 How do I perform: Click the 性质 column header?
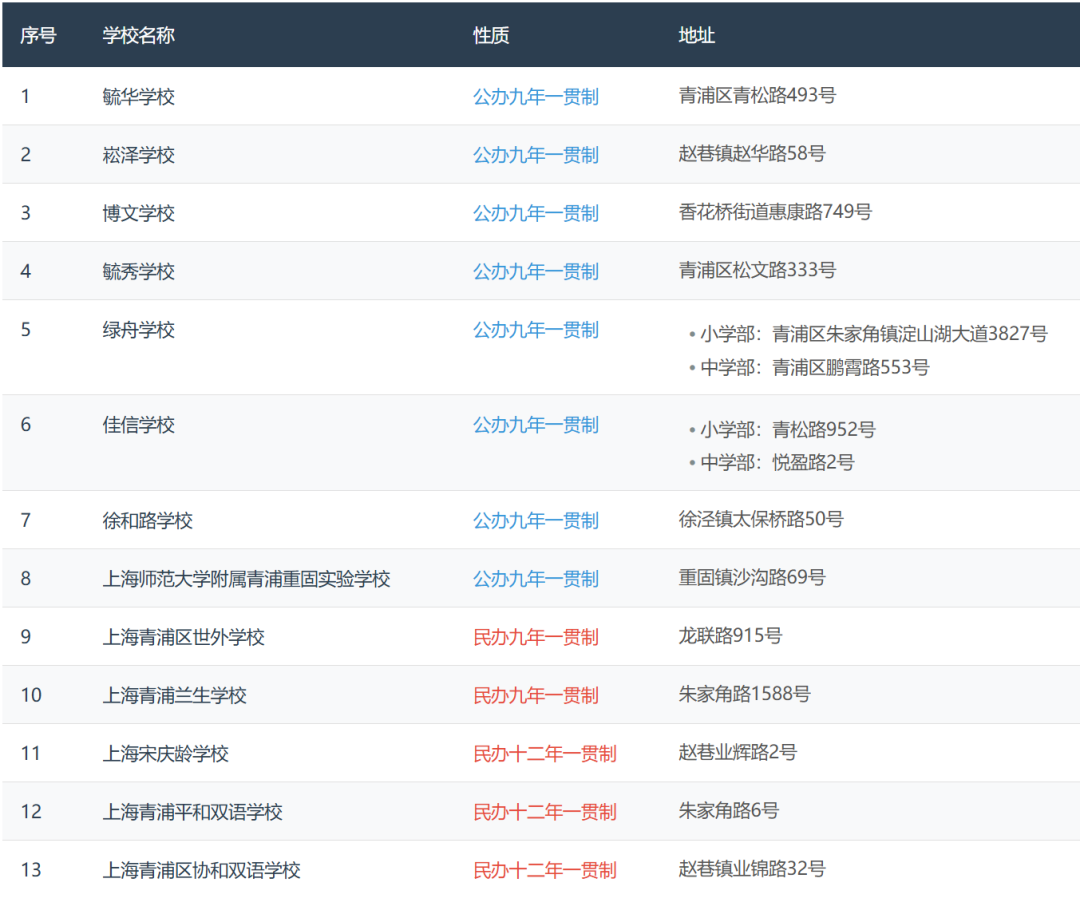491,35
